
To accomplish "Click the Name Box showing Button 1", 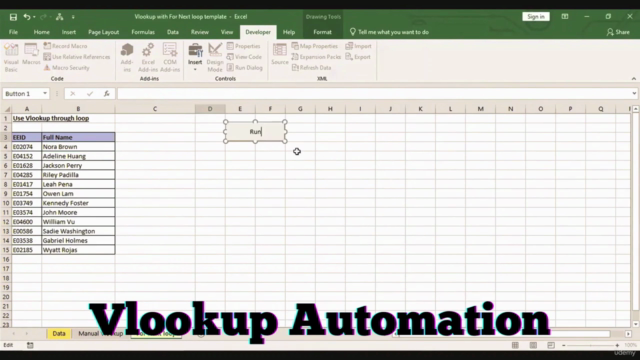I will pos(22,93).
